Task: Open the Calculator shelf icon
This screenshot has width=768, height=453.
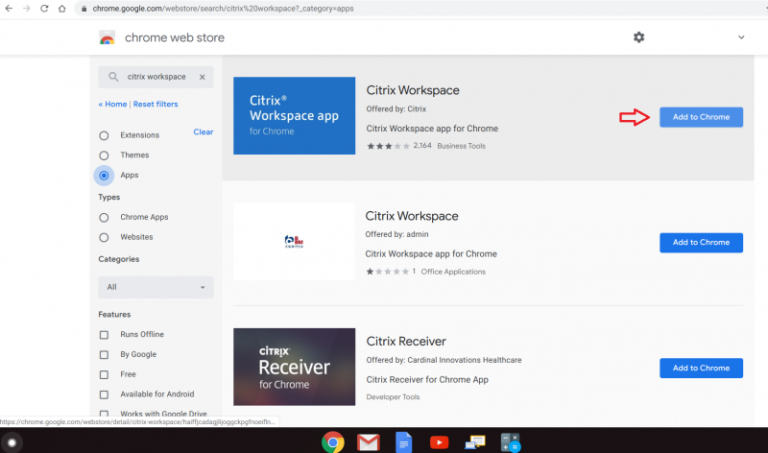Action: point(510,443)
